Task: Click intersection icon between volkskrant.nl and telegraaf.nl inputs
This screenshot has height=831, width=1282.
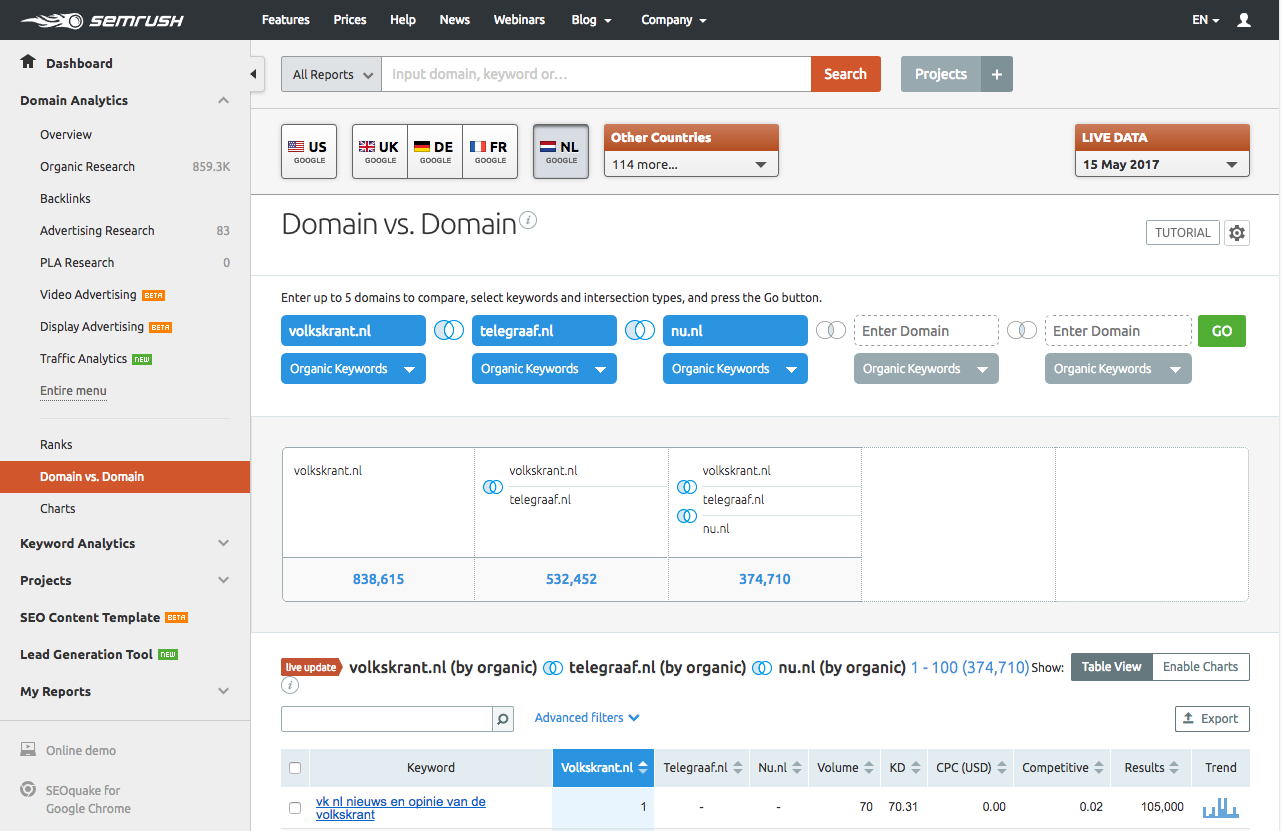Action: coord(449,330)
